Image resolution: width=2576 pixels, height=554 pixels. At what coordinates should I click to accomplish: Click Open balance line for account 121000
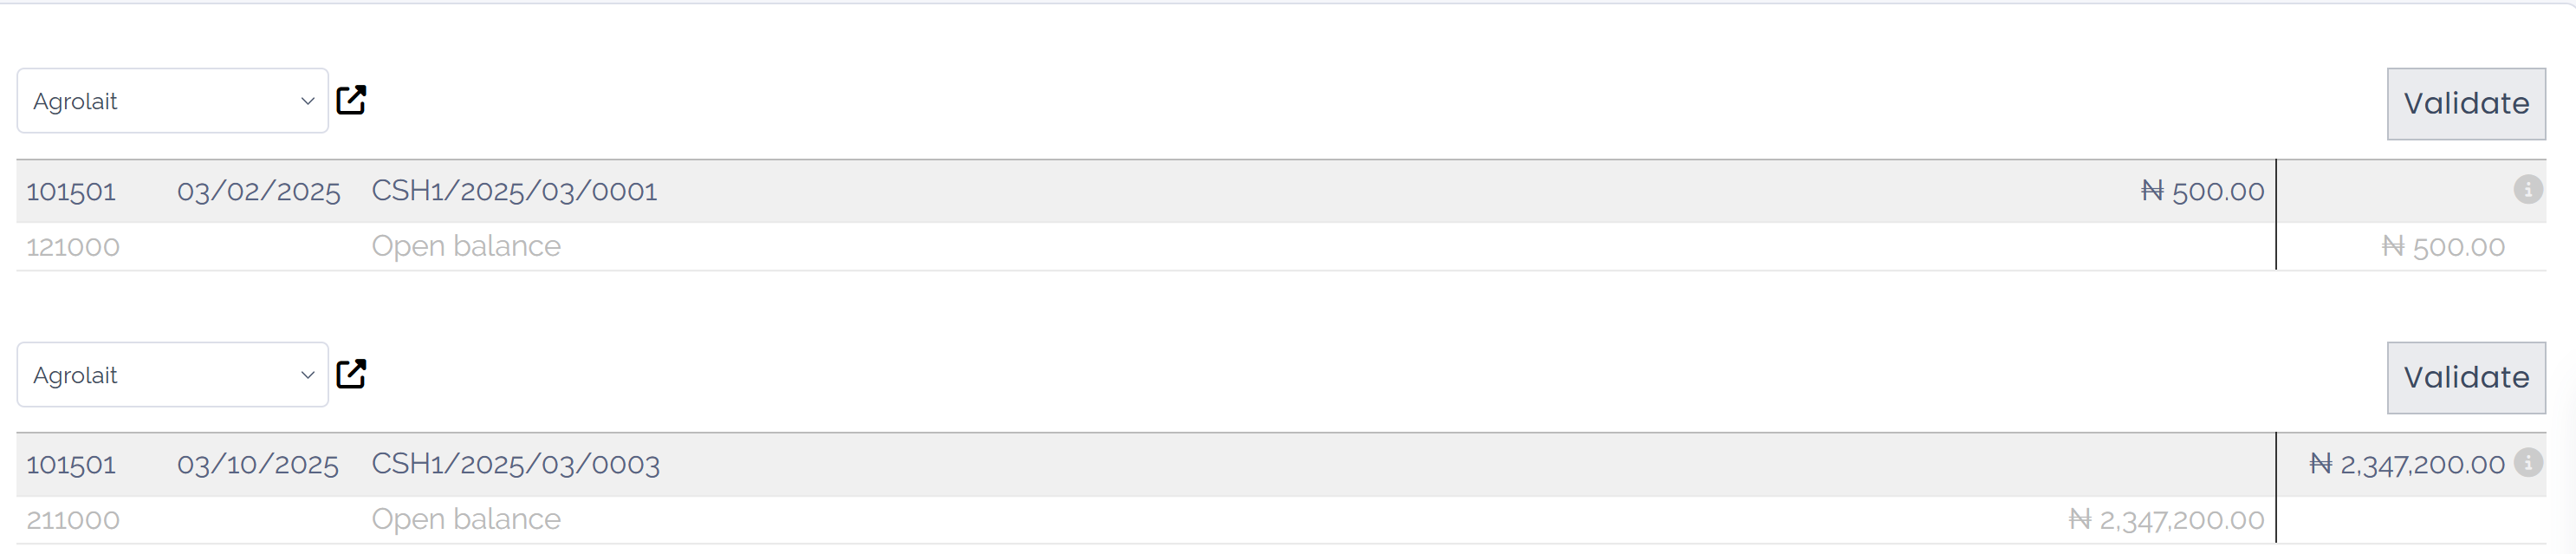(466, 246)
